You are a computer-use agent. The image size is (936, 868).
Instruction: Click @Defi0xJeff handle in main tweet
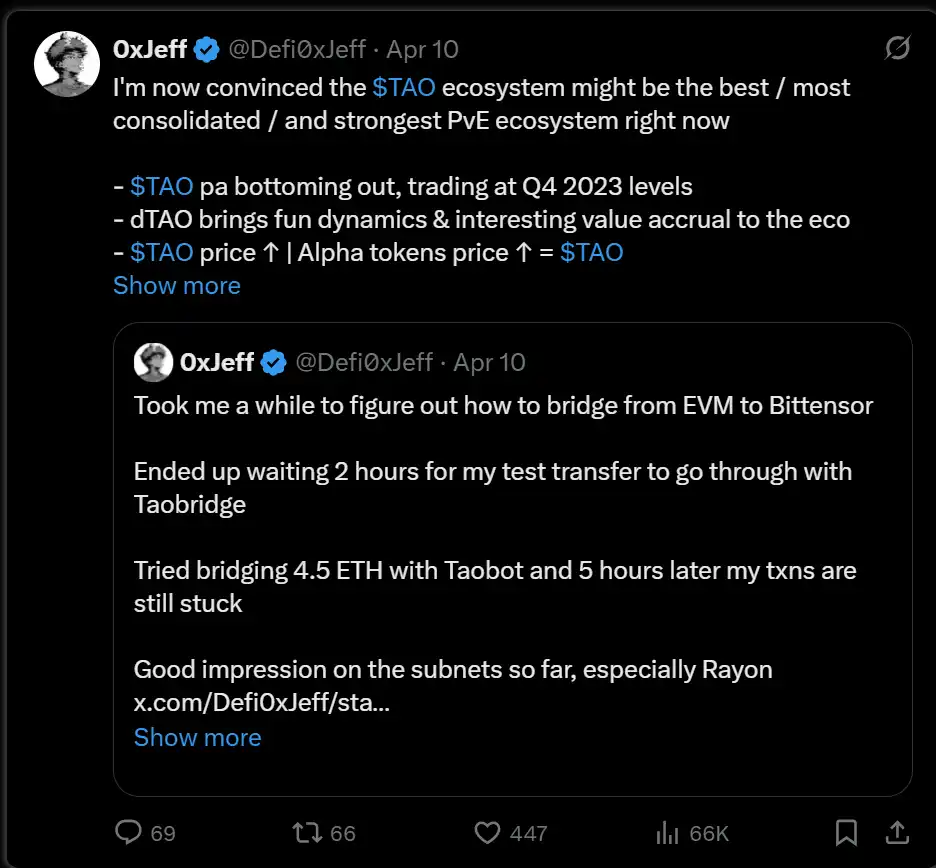click(297, 49)
